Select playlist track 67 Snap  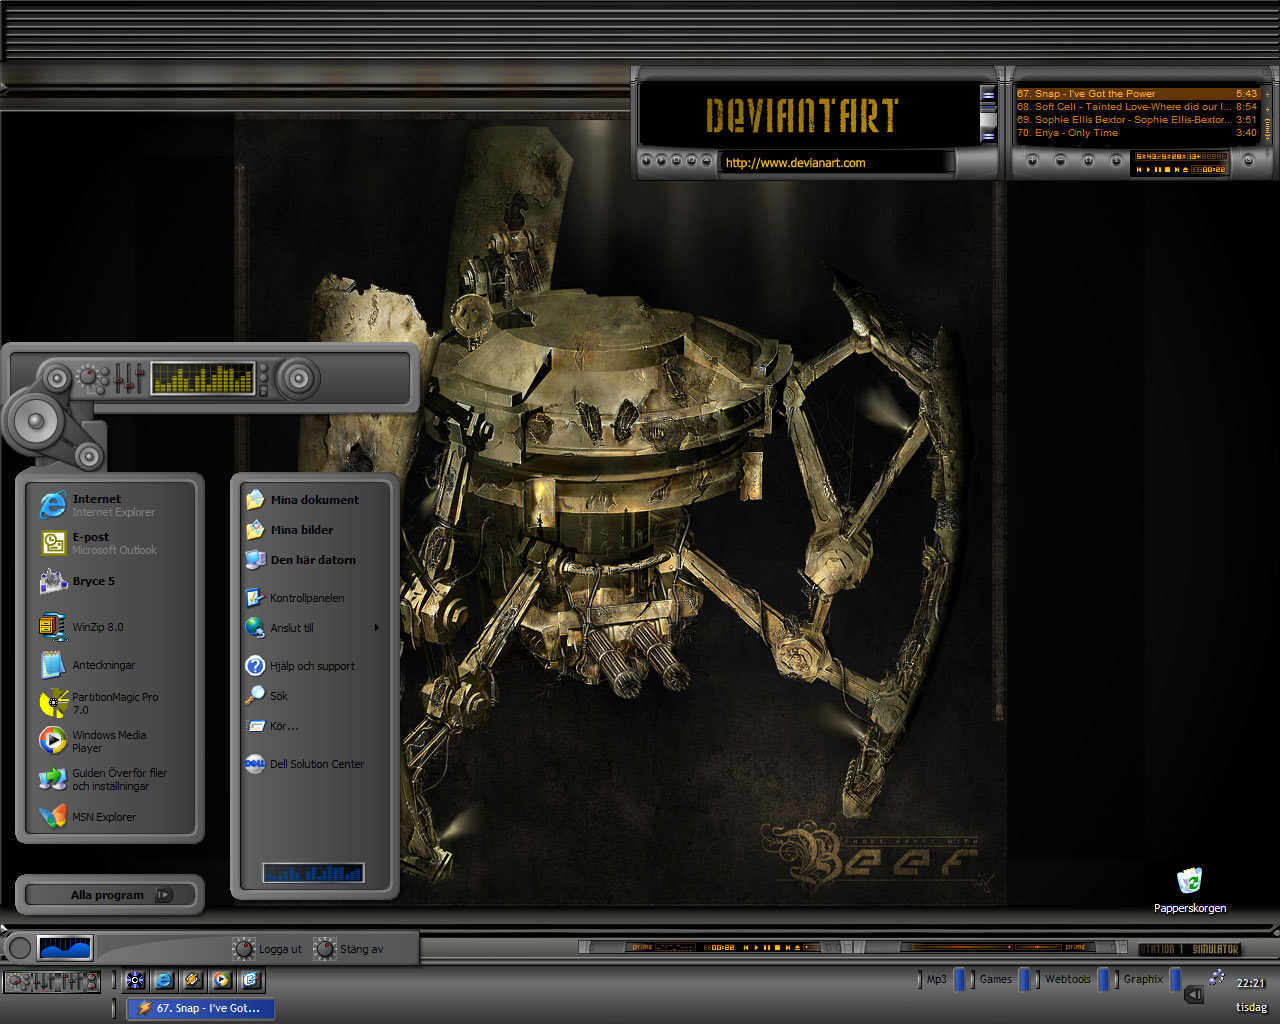pos(1137,94)
